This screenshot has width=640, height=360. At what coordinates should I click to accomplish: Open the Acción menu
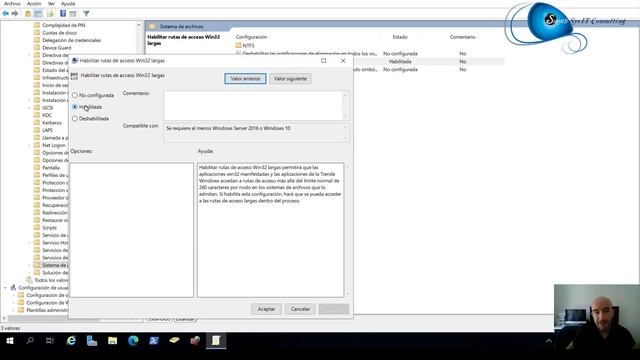point(34,4)
